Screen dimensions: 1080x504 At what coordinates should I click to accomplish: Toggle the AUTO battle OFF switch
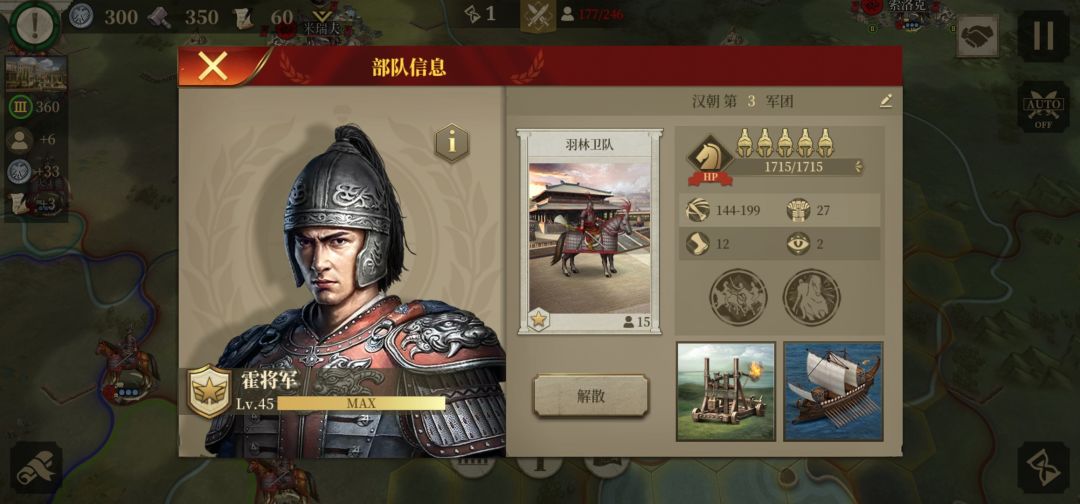click(x=1043, y=107)
